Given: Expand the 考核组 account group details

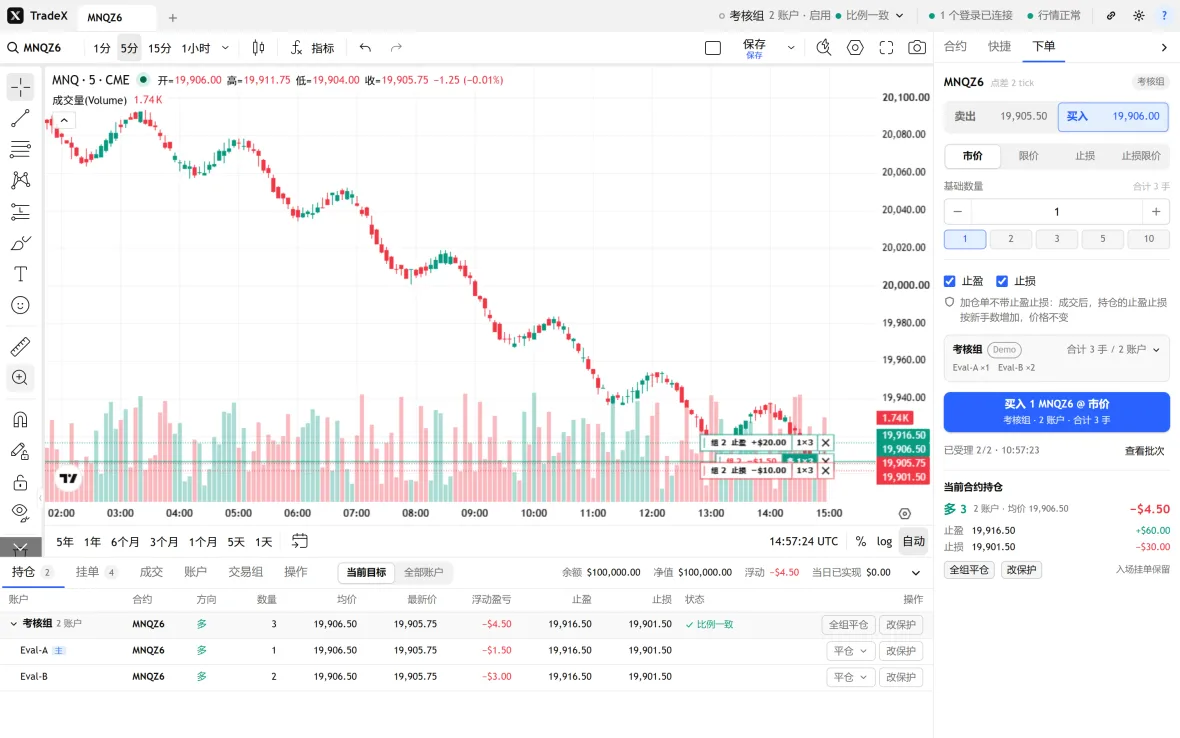Looking at the screenshot, I should (1157, 350).
